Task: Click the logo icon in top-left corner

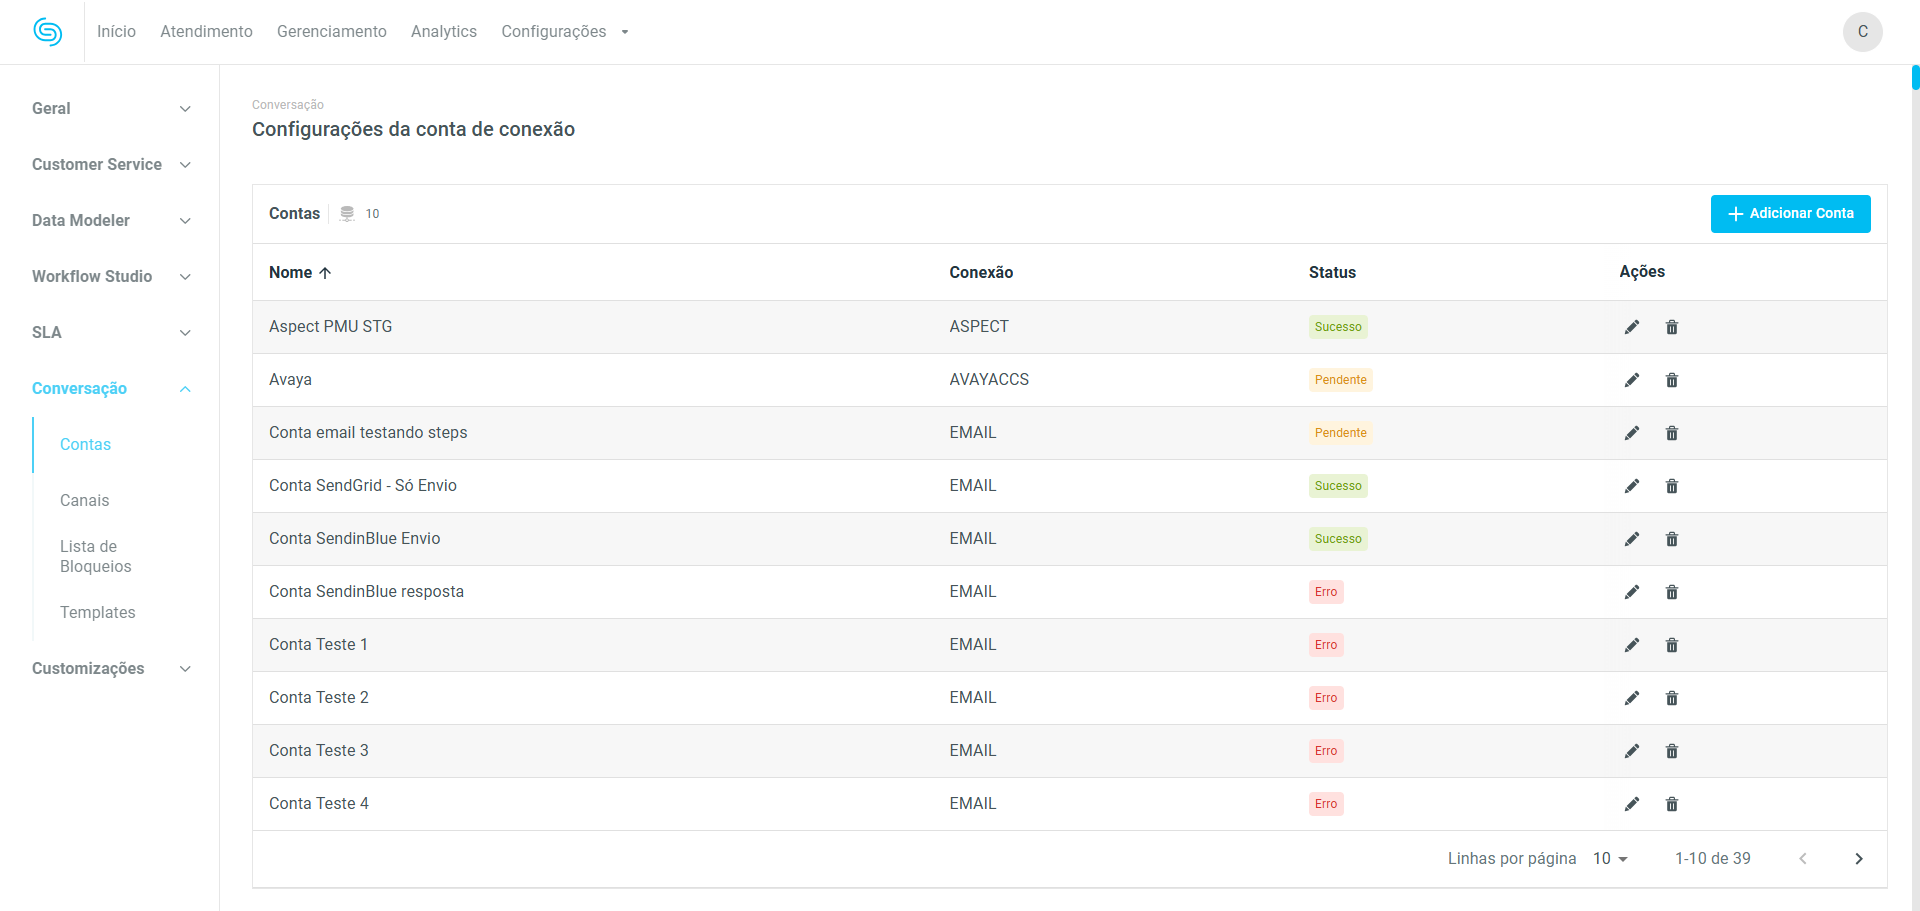Action: point(47,32)
